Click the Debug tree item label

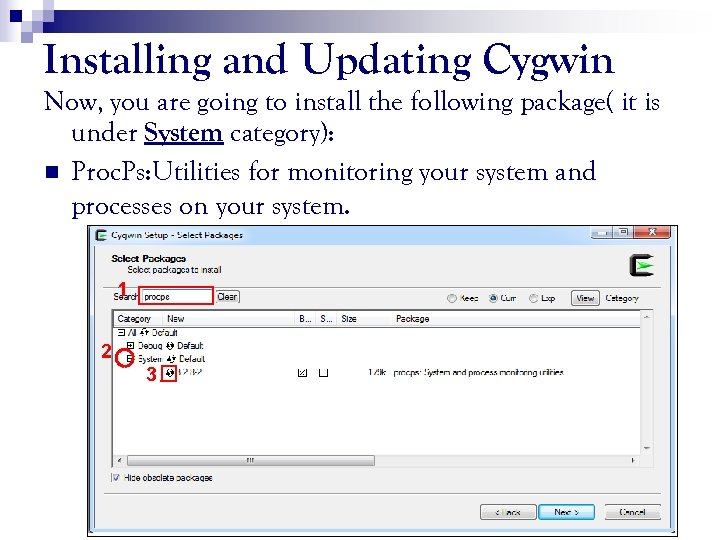tap(150, 345)
